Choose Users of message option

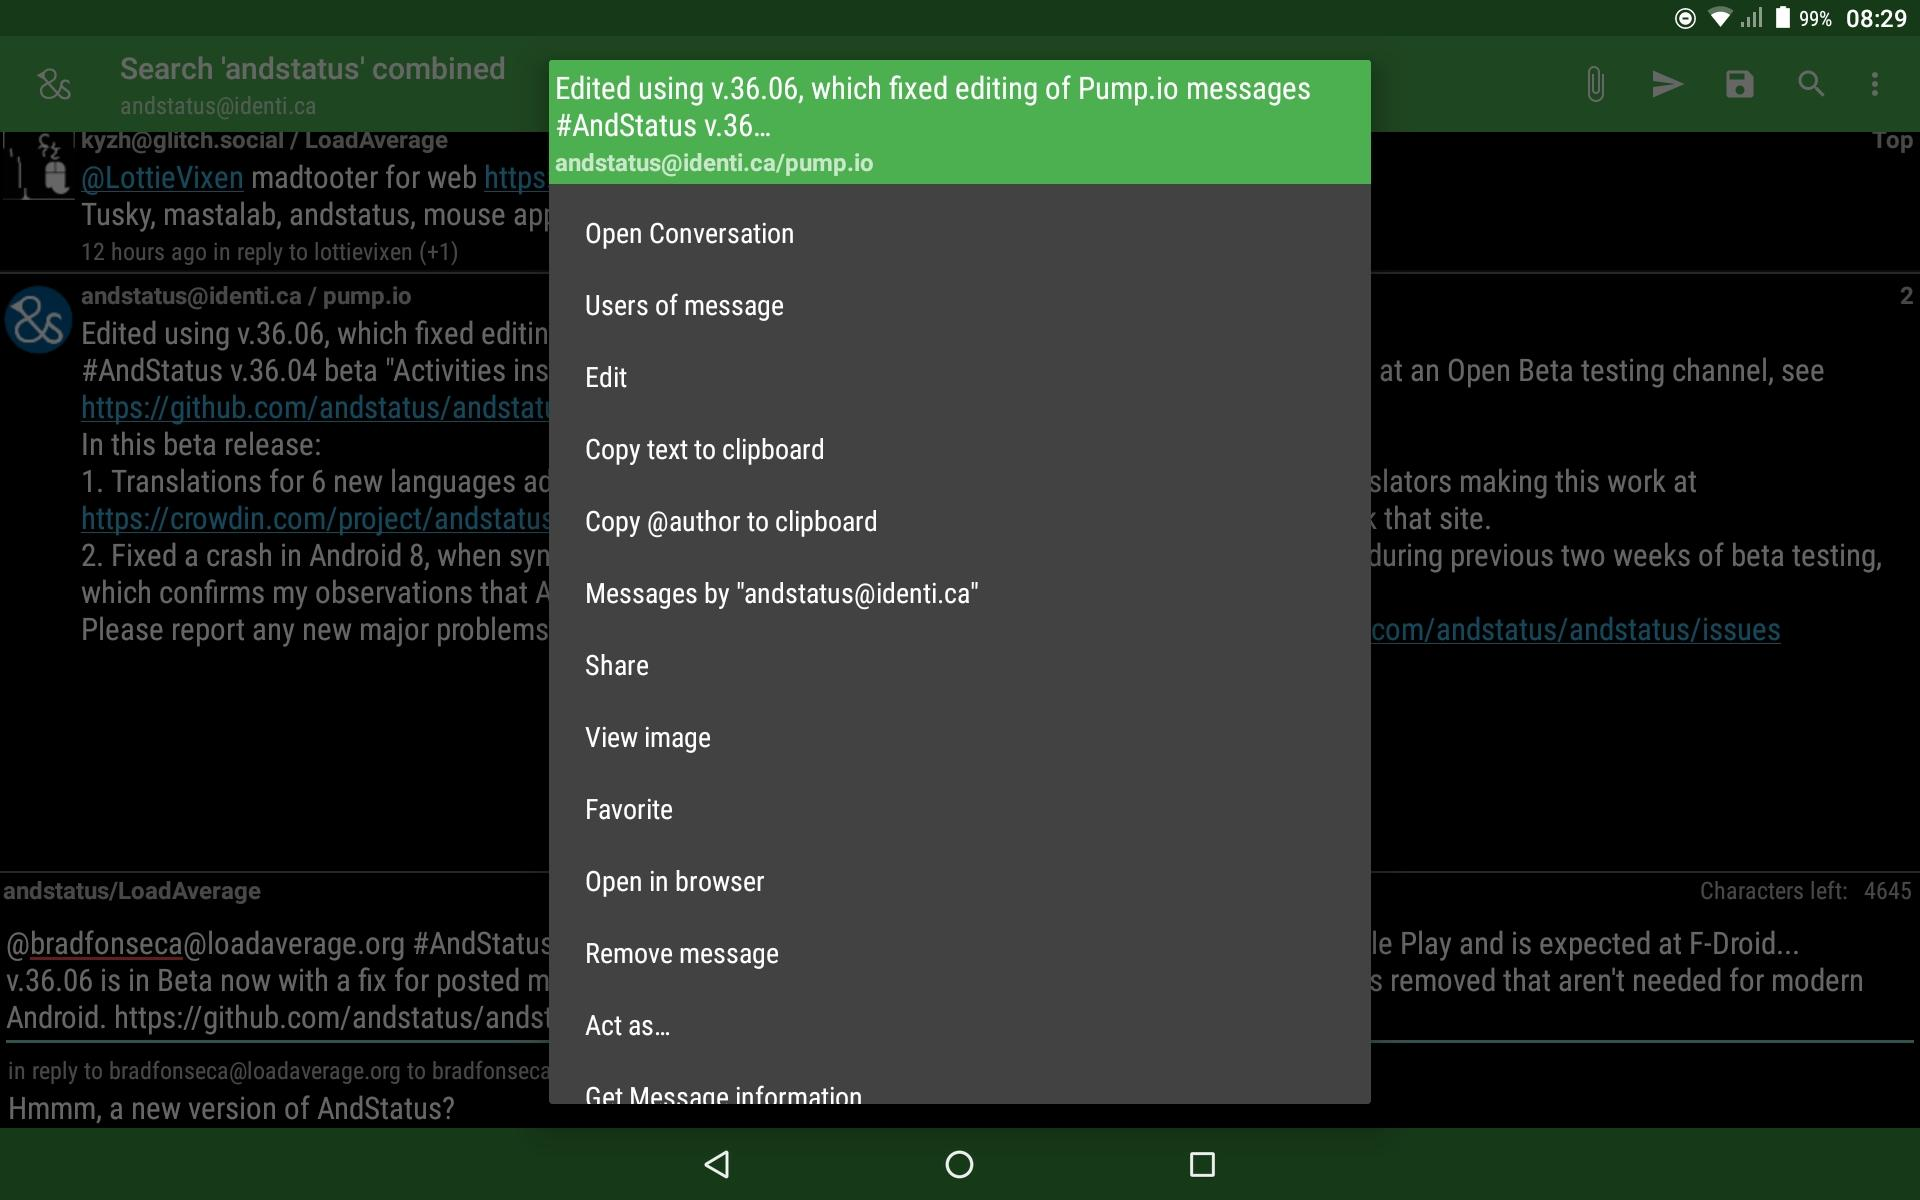tap(959, 306)
